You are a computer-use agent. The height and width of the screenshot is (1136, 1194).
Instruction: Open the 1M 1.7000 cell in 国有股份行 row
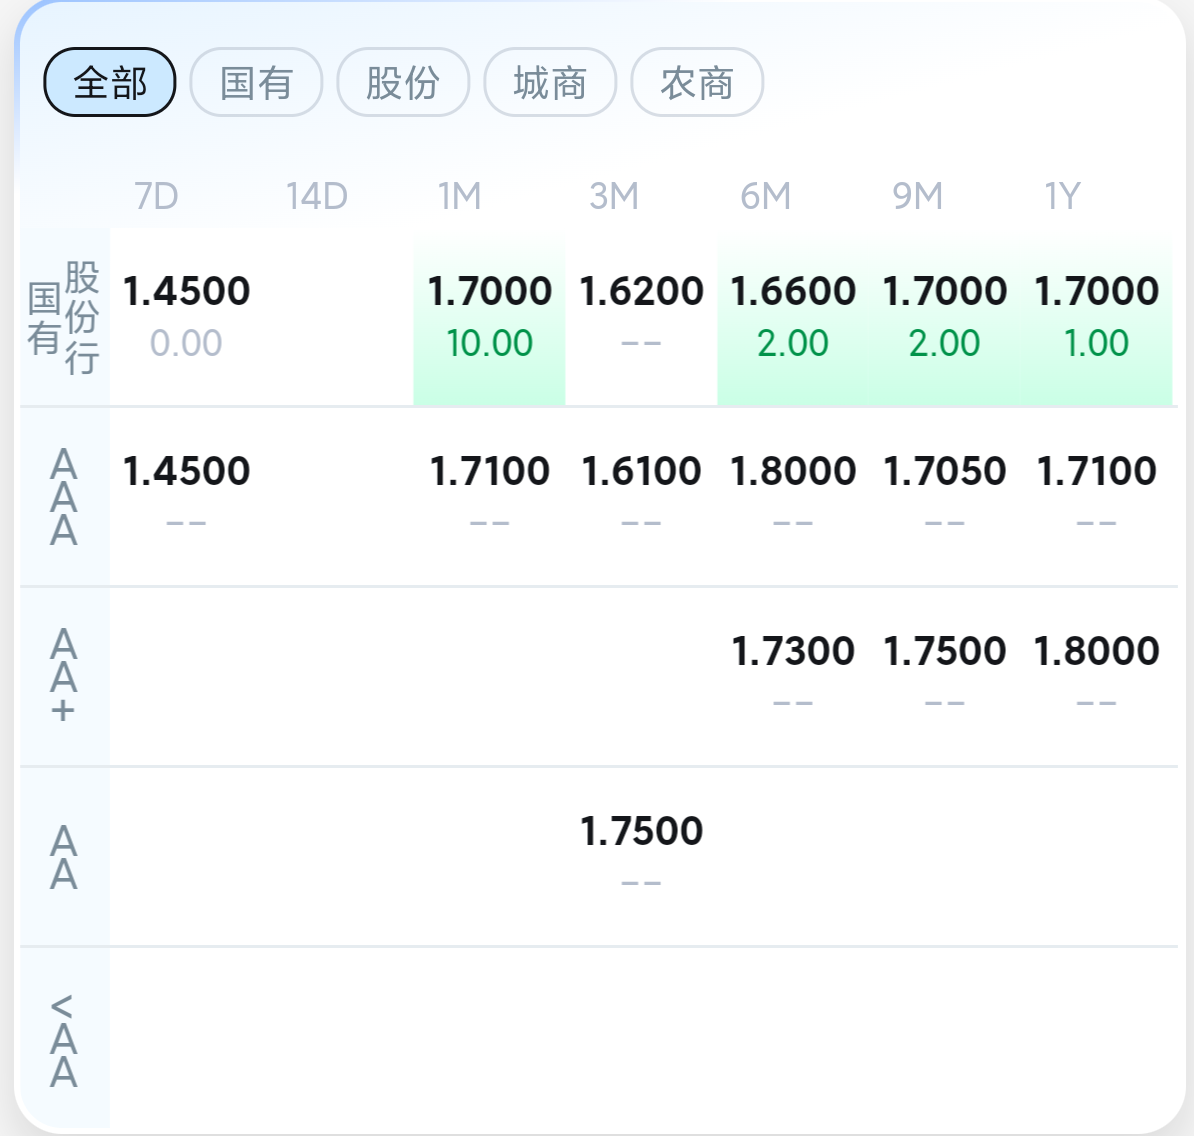tap(489, 318)
